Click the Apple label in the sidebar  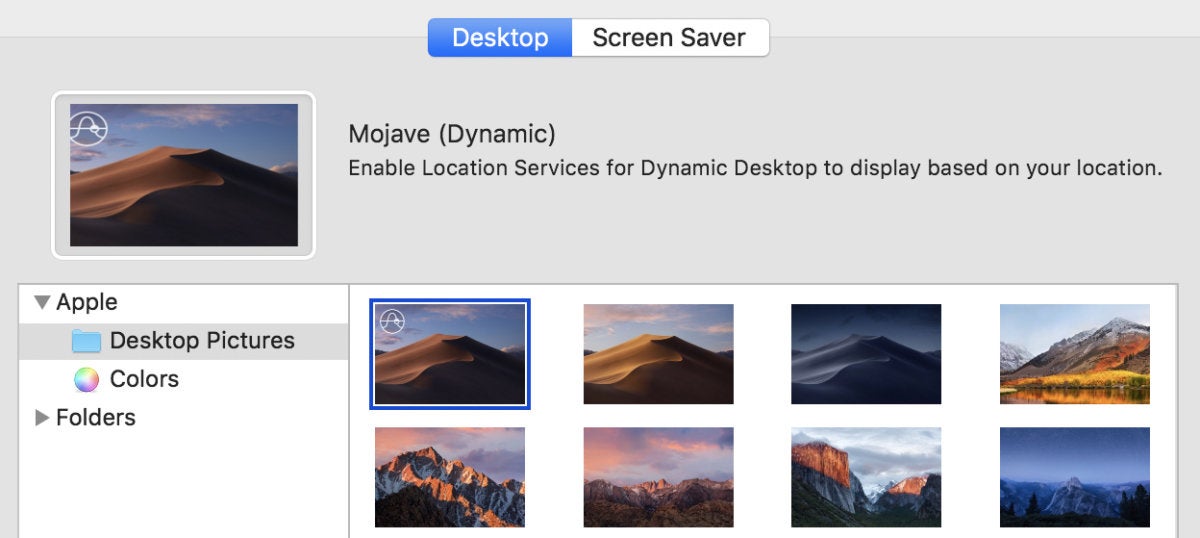tap(87, 302)
